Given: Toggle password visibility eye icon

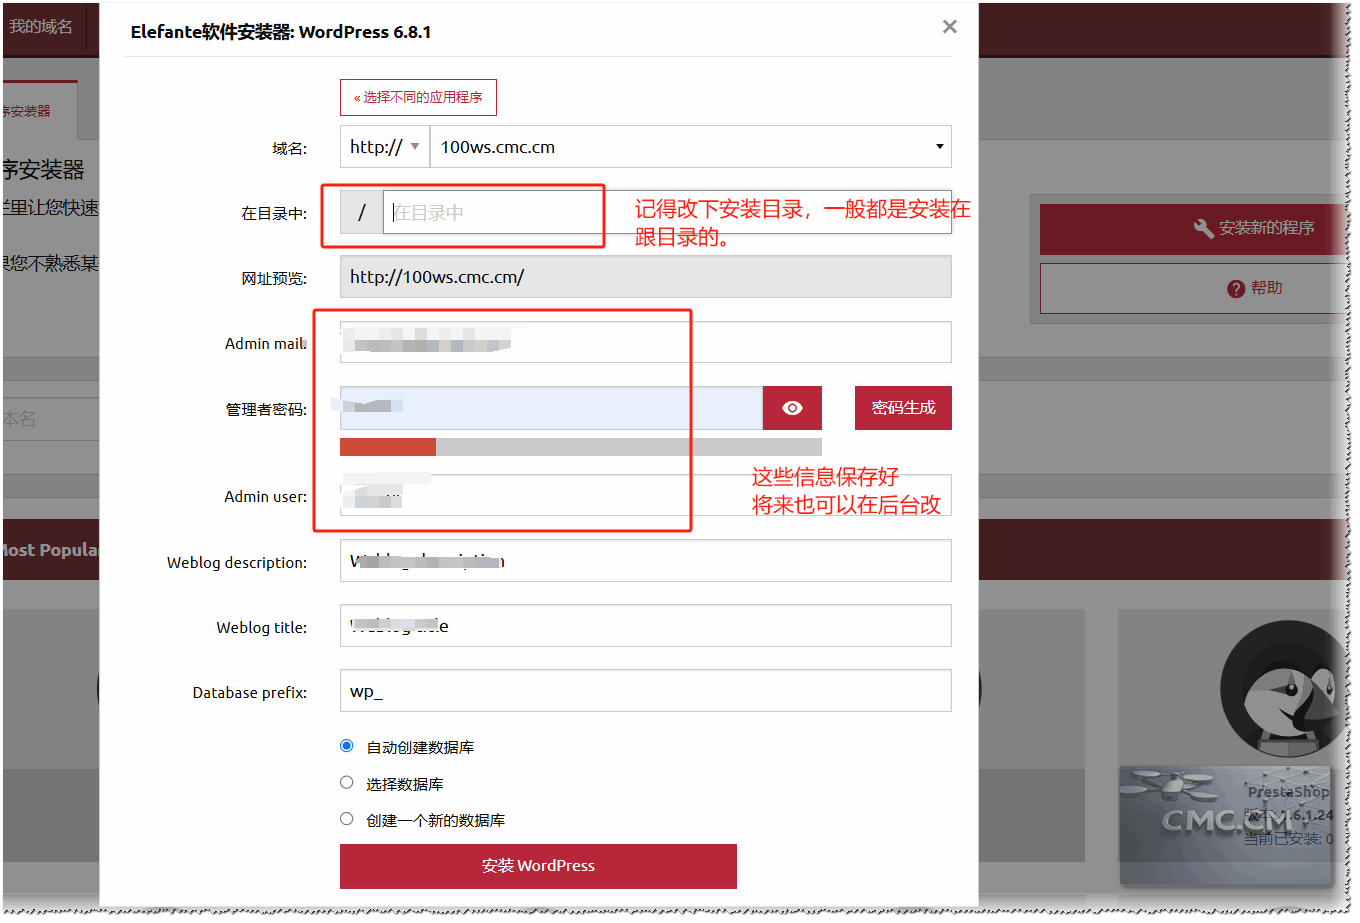Looking at the screenshot, I should (x=792, y=408).
